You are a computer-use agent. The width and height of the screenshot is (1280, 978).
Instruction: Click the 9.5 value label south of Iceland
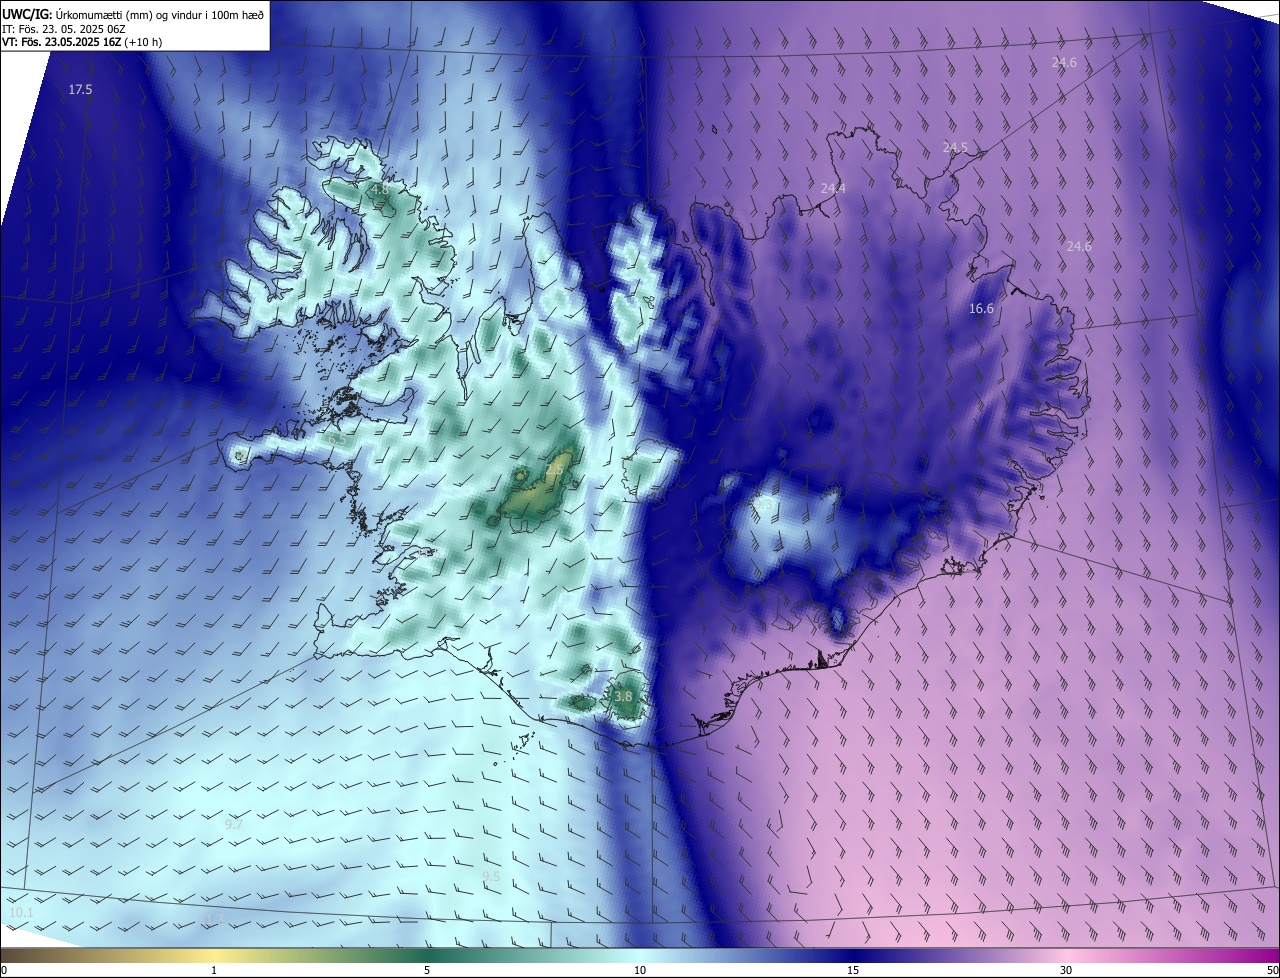(491, 876)
